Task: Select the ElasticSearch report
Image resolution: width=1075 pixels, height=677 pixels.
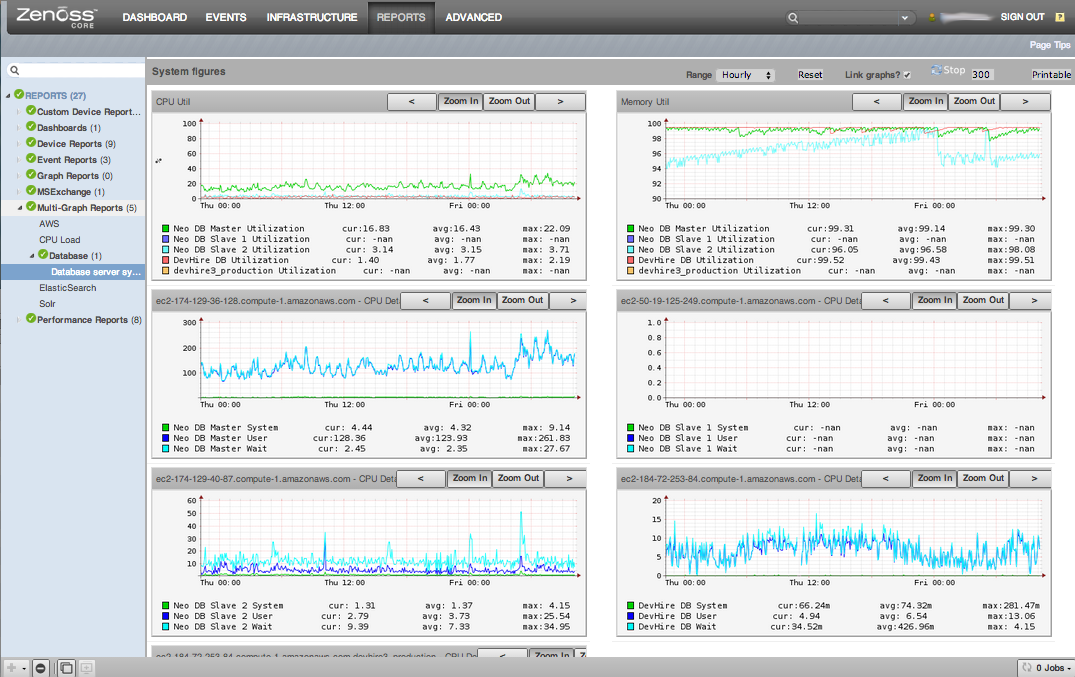Action: tap(68, 287)
